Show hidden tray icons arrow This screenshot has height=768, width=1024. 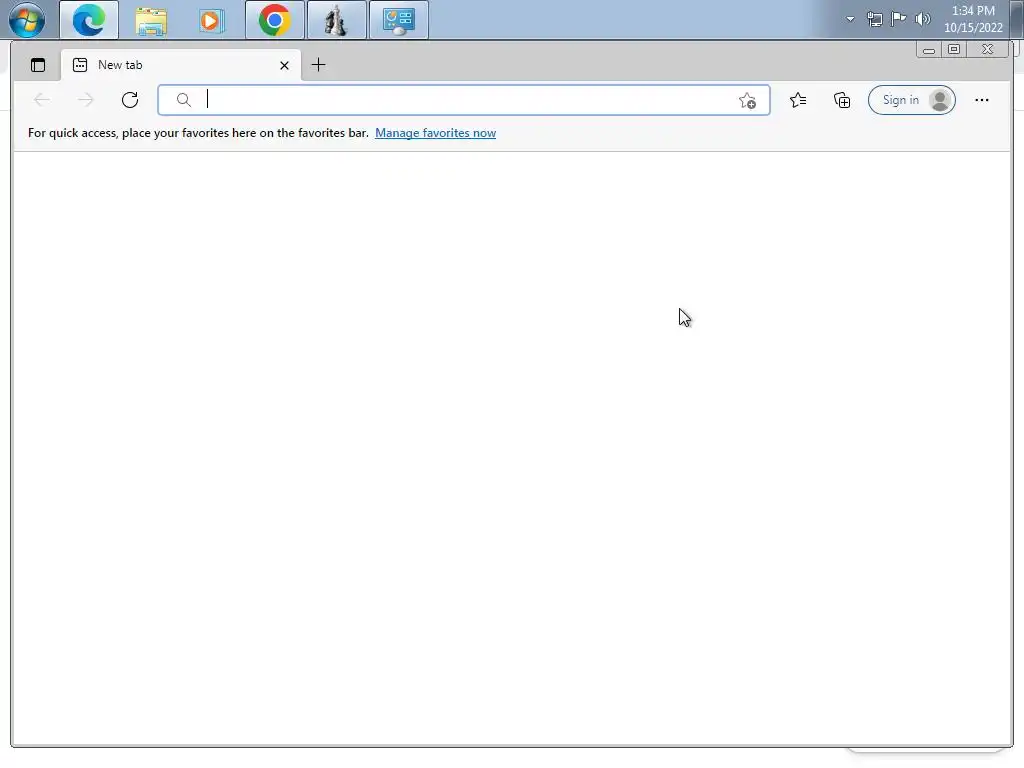point(850,19)
